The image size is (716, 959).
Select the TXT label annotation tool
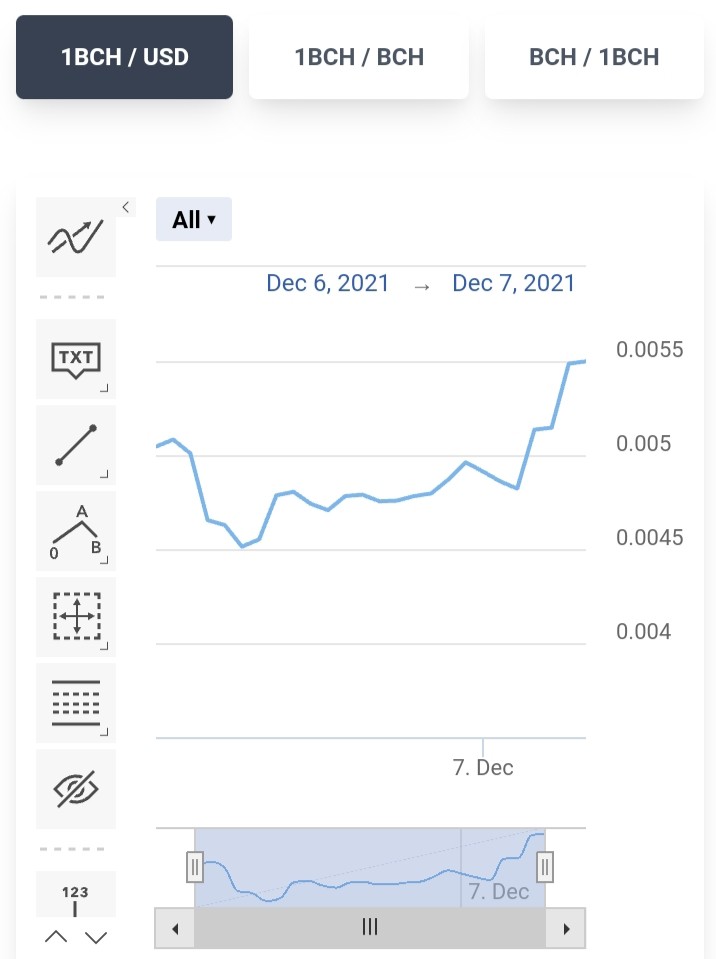pyautogui.click(x=76, y=359)
